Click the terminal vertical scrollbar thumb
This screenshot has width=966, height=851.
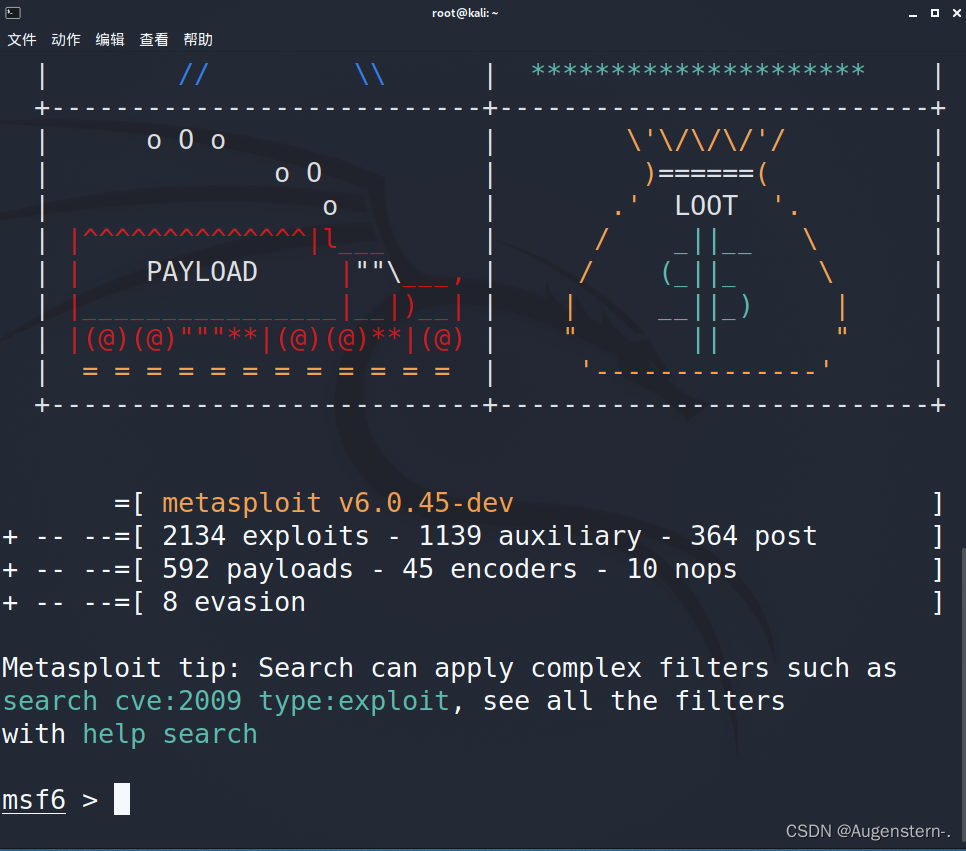coord(963,696)
